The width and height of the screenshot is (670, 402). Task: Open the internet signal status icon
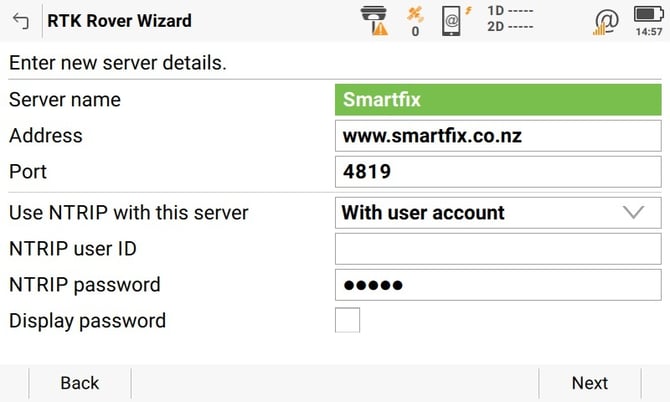click(606, 21)
